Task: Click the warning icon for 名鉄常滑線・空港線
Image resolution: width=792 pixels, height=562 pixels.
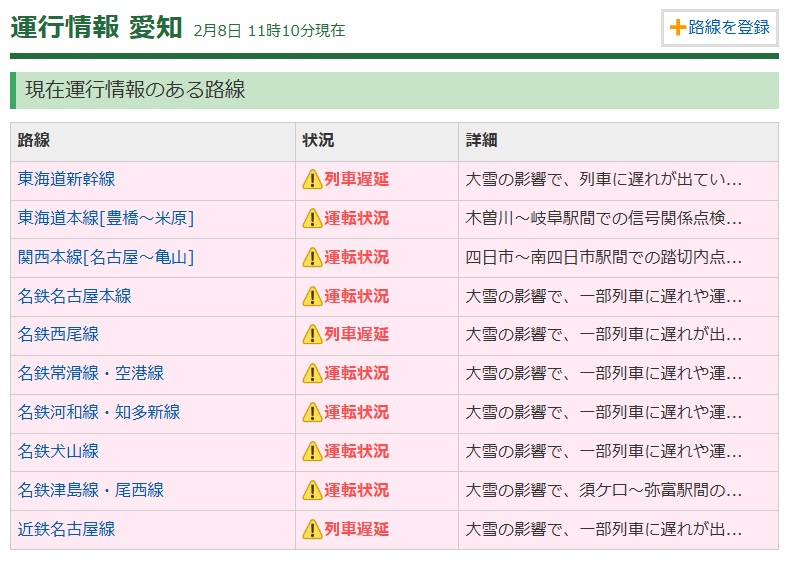Action: 312,374
